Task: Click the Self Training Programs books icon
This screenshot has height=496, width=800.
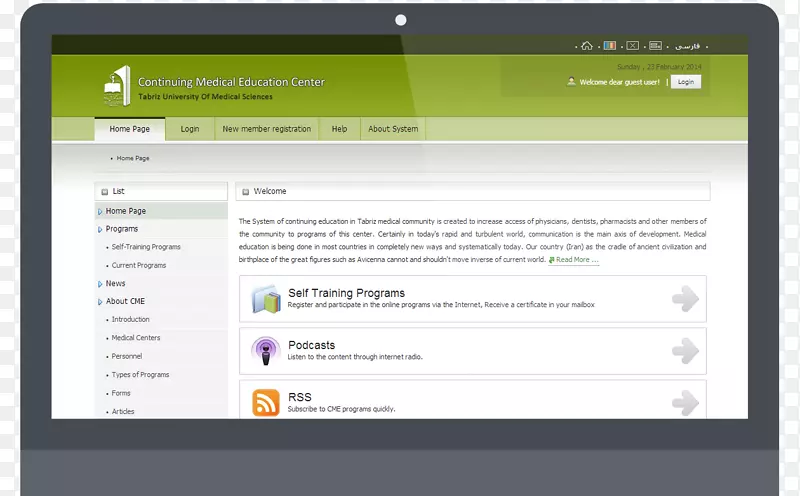Action: pos(265,299)
